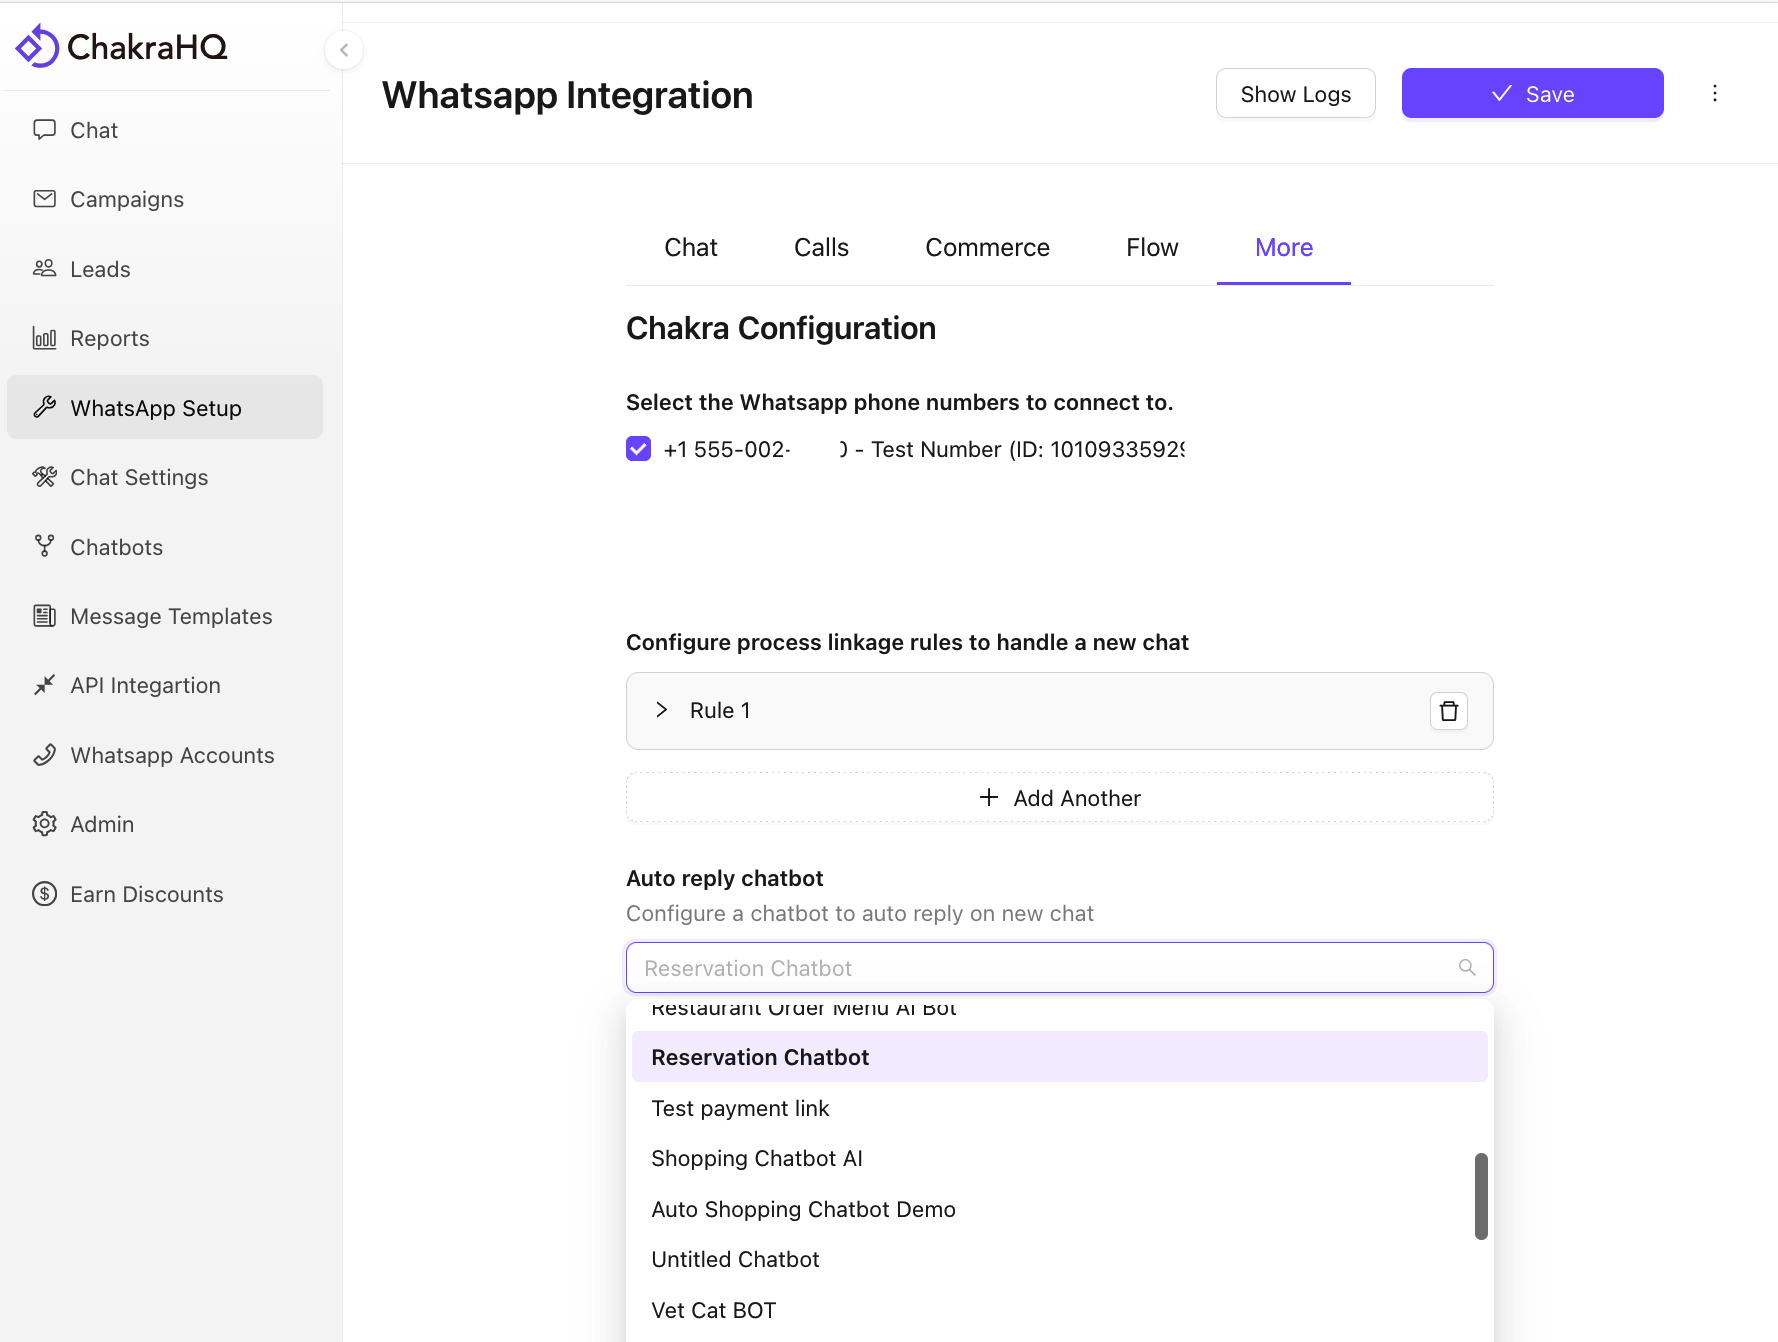Image resolution: width=1778 pixels, height=1342 pixels.
Task: Click the chatbot dropdown list scrollbar
Action: pos(1481,1196)
